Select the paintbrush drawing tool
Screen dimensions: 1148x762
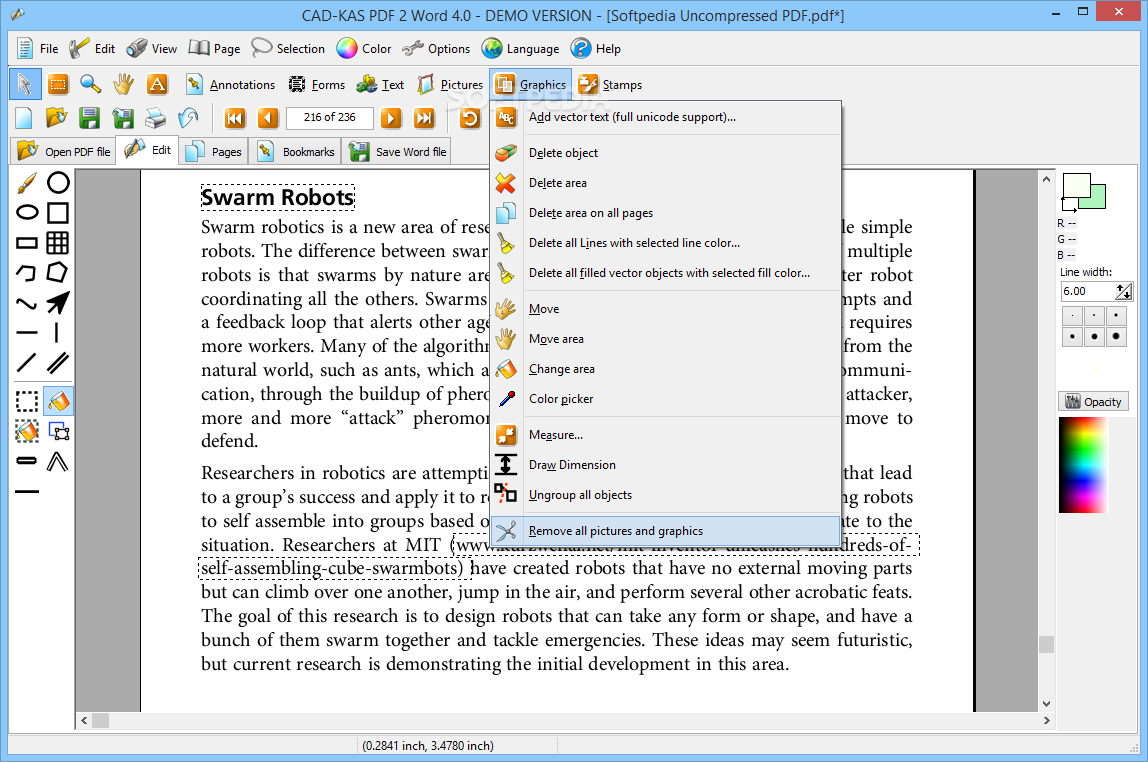pyautogui.click(x=26, y=182)
